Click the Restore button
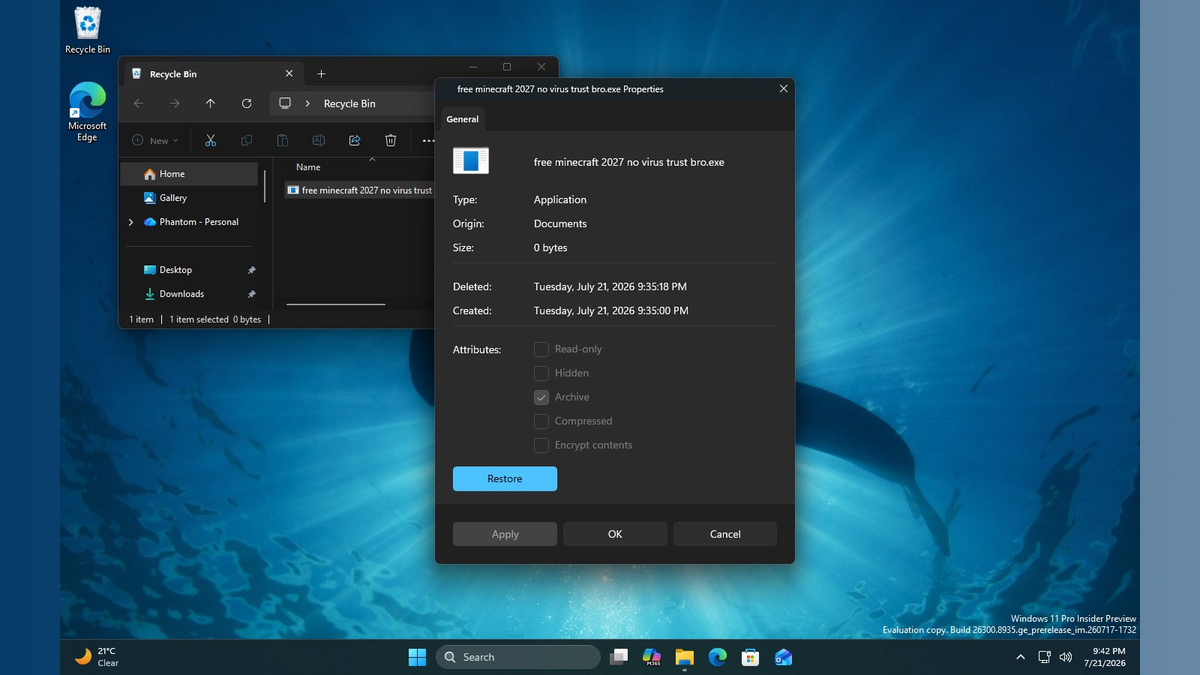 pos(505,479)
